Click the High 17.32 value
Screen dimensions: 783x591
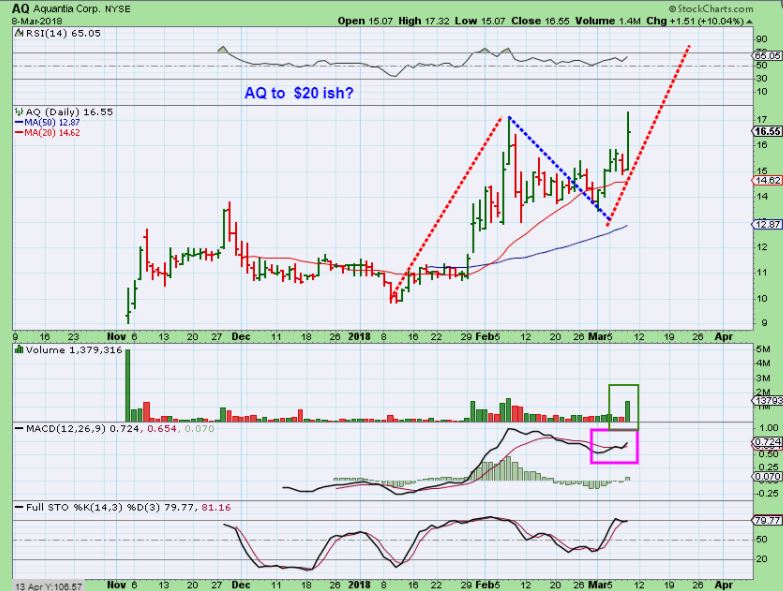423,21
